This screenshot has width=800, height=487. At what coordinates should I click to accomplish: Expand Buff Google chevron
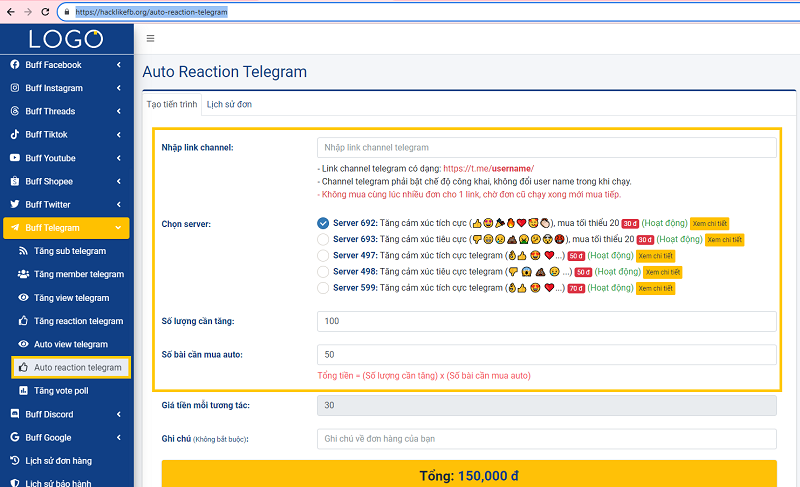click(x=118, y=438)
